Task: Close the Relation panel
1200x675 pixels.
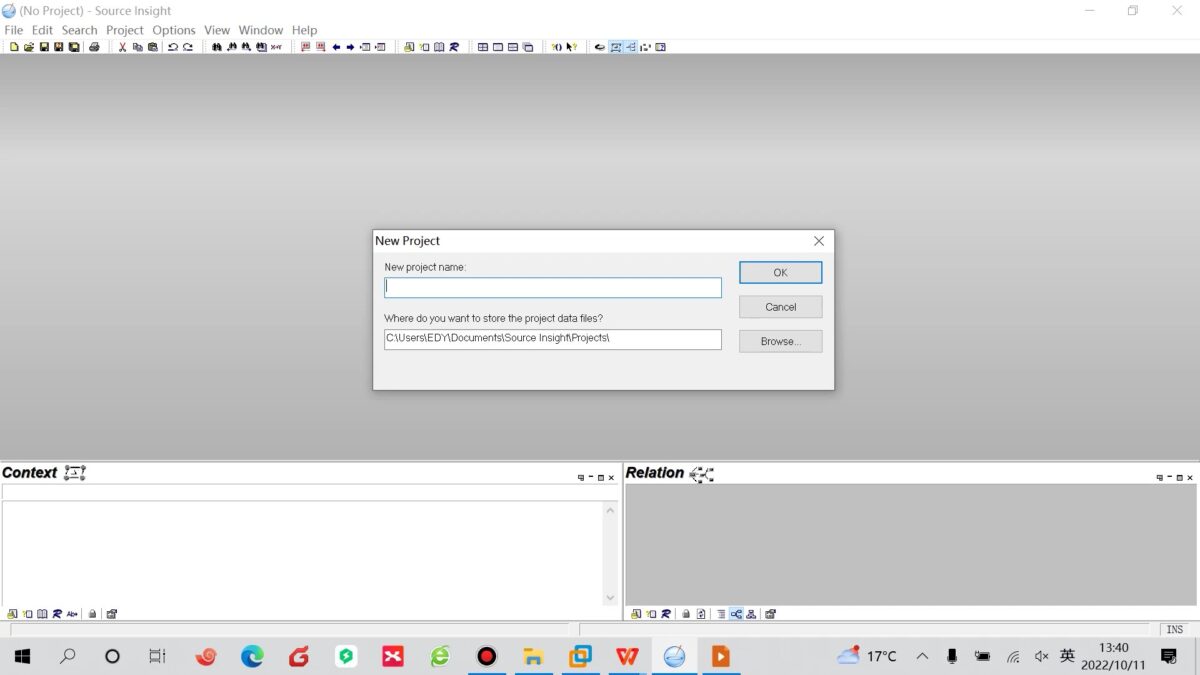Action: click(x=1190, y=478)
